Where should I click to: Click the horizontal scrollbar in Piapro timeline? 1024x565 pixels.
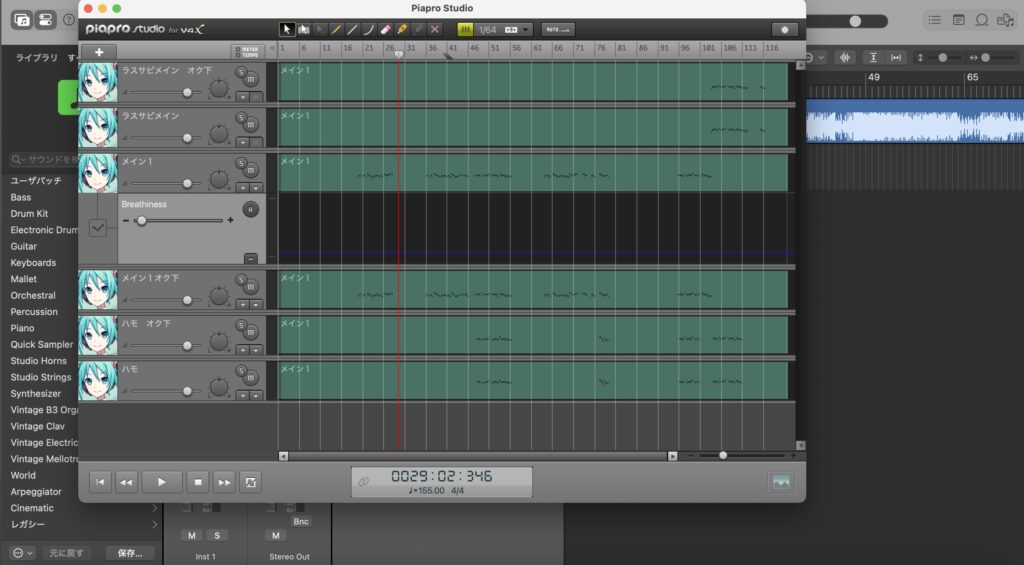477,456
